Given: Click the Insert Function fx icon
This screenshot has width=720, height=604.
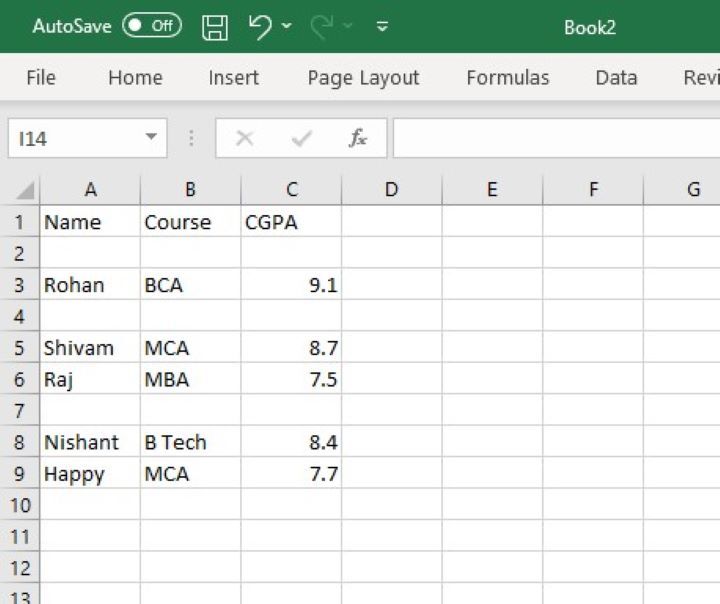Looking at the screenshot, I should 358,139.
